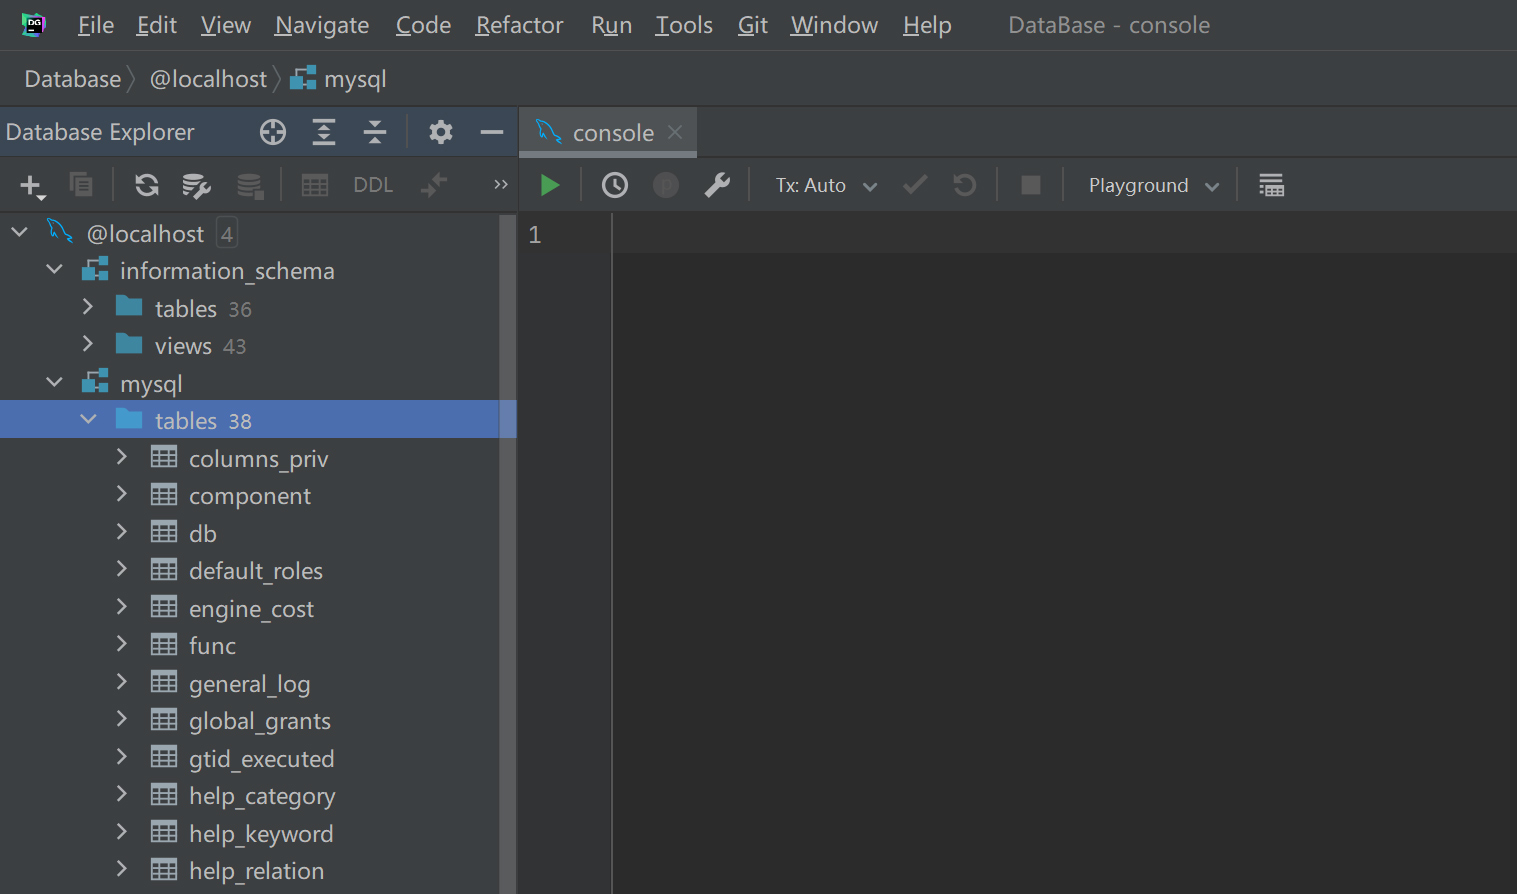Open the Navigate menu
This screenshot has width=1517, height=894.
[x=321, y=25]
